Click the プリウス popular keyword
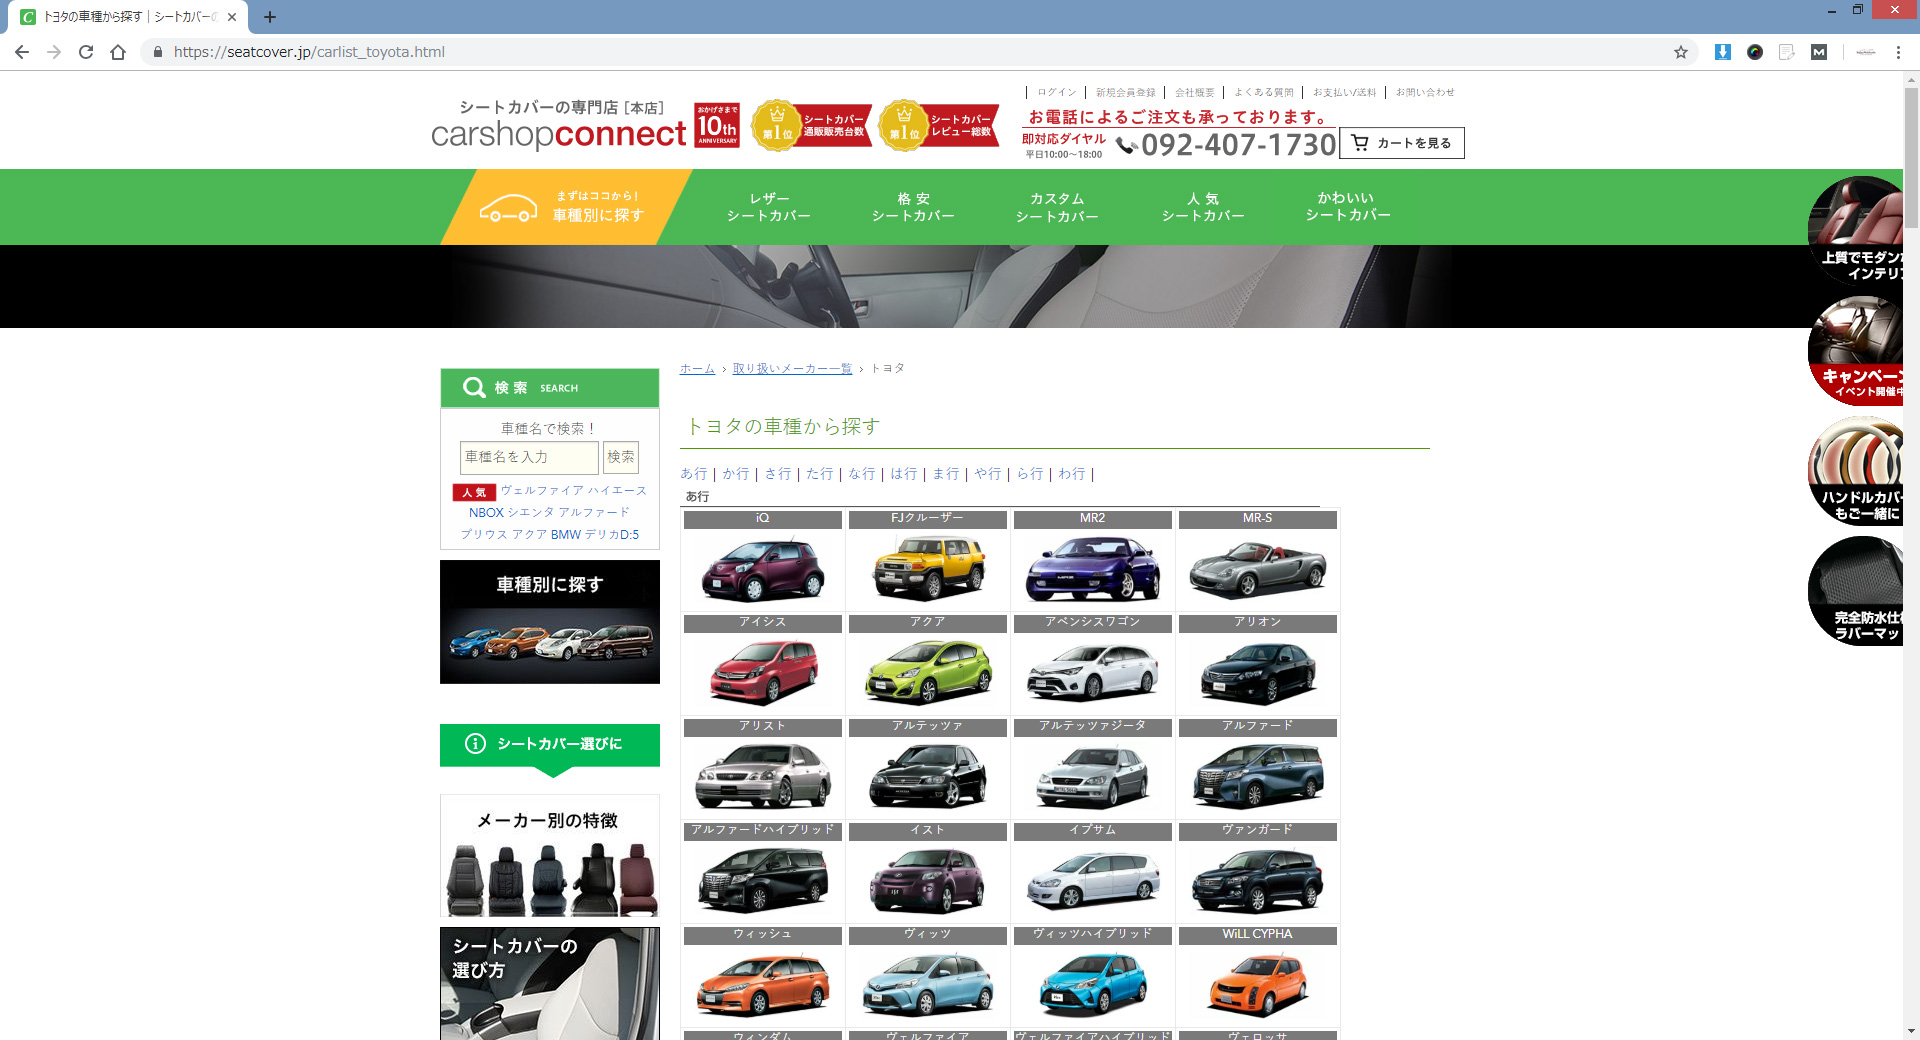The height and width of the screenshot is (1040, 1920). point(483,534)
